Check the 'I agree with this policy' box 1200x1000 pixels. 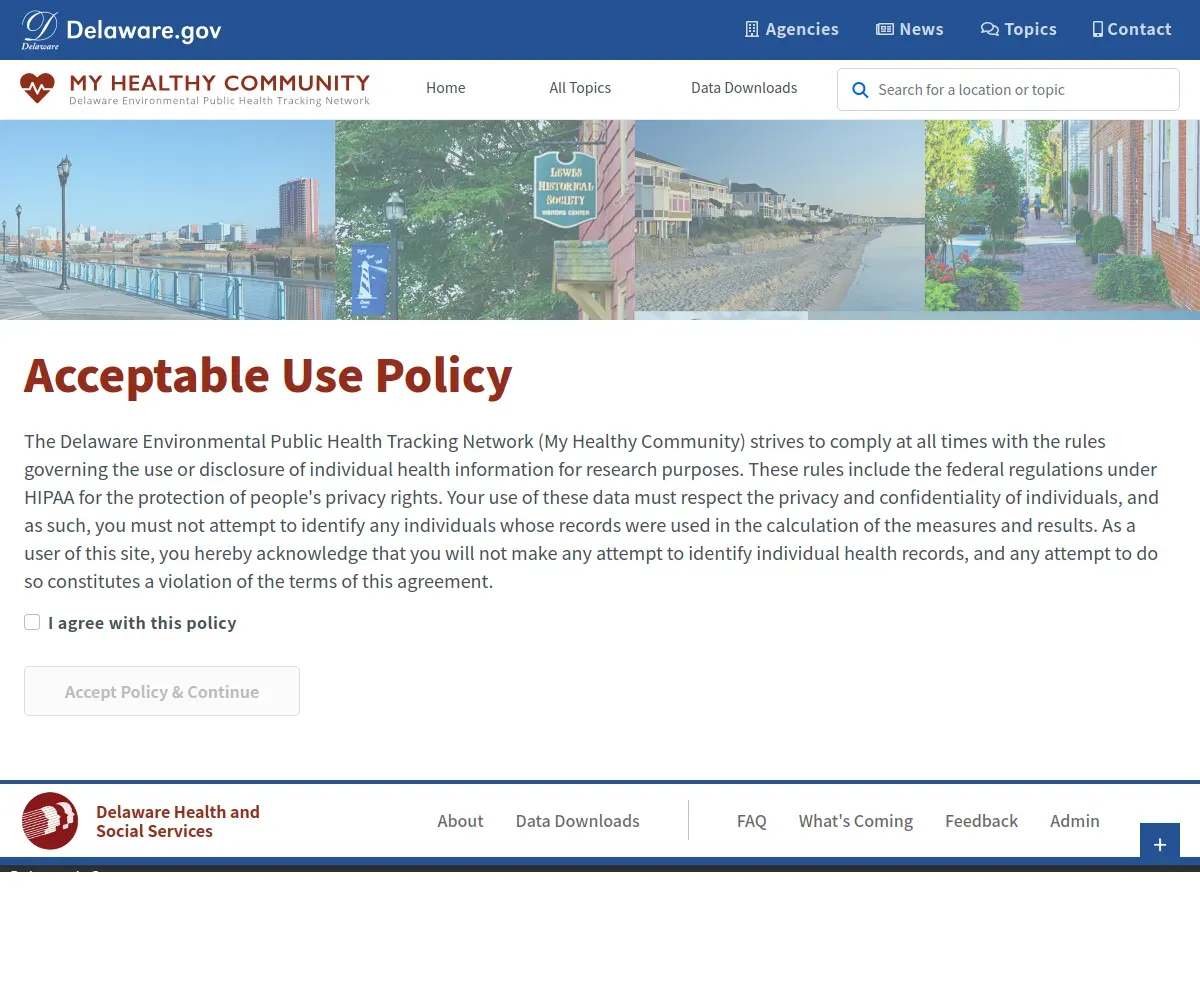coord(32,622)
